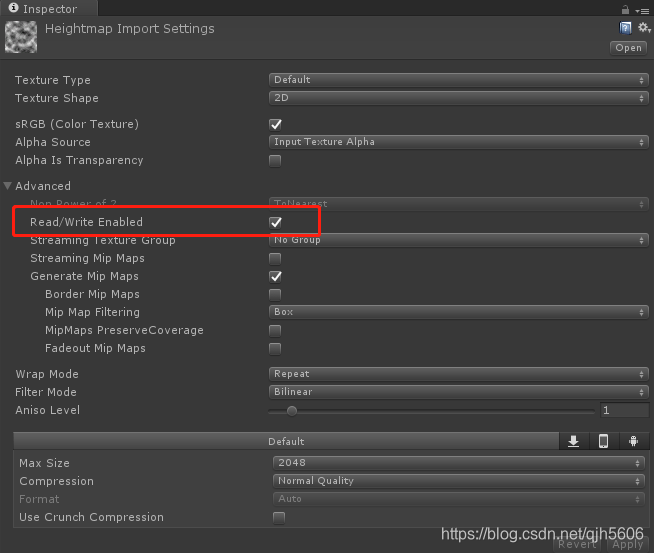654x553 pixels.
Task: Click the Read/Write Enabled label
Action: pos(86,222)
